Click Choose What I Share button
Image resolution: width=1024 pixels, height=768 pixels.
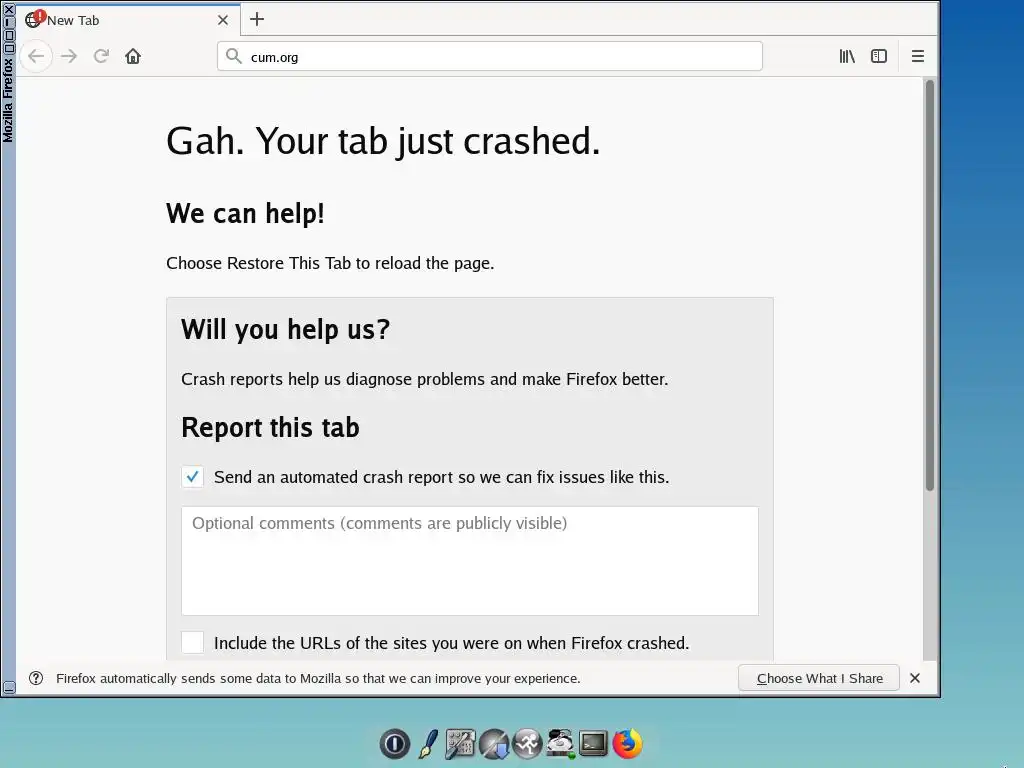click(819, 678)
